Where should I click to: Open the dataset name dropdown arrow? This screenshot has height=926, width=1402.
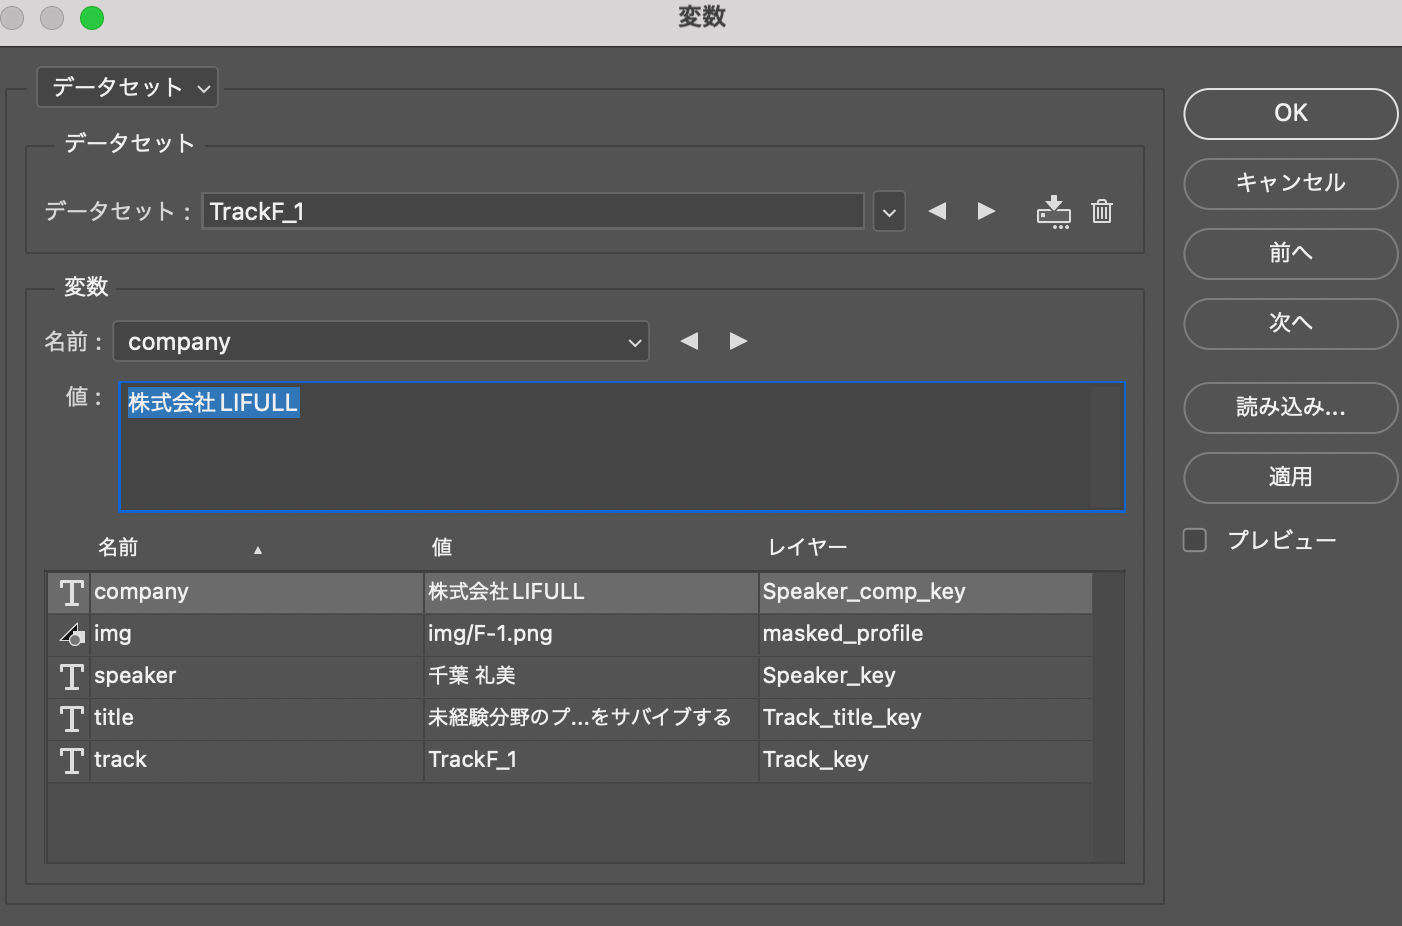(x=888, y=211)
